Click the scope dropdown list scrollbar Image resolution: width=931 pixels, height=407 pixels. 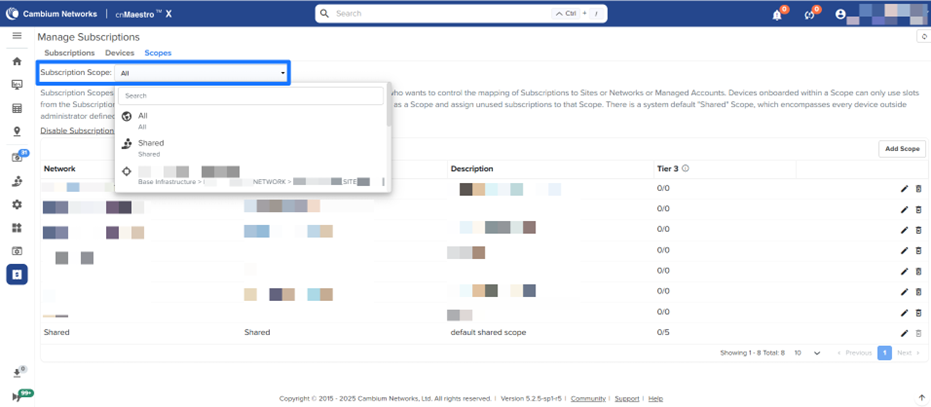pyautogui.click(x=388, y=110)
